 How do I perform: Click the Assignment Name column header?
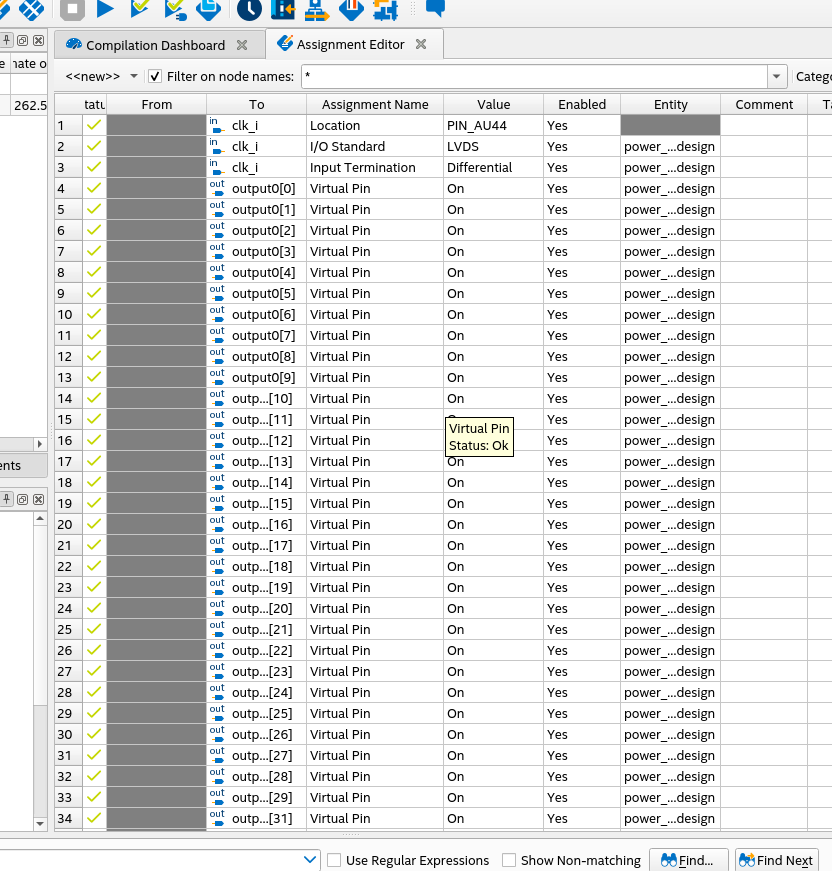pyautogui.click(x=375, y=104)
